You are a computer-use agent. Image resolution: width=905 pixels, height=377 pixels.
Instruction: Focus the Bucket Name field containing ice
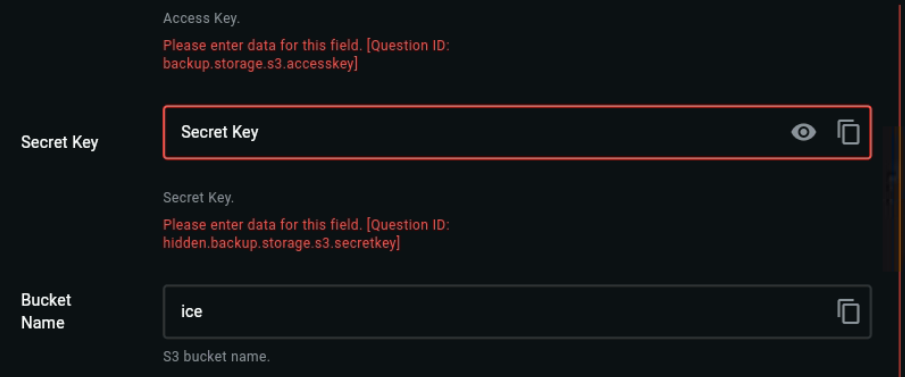517,312
